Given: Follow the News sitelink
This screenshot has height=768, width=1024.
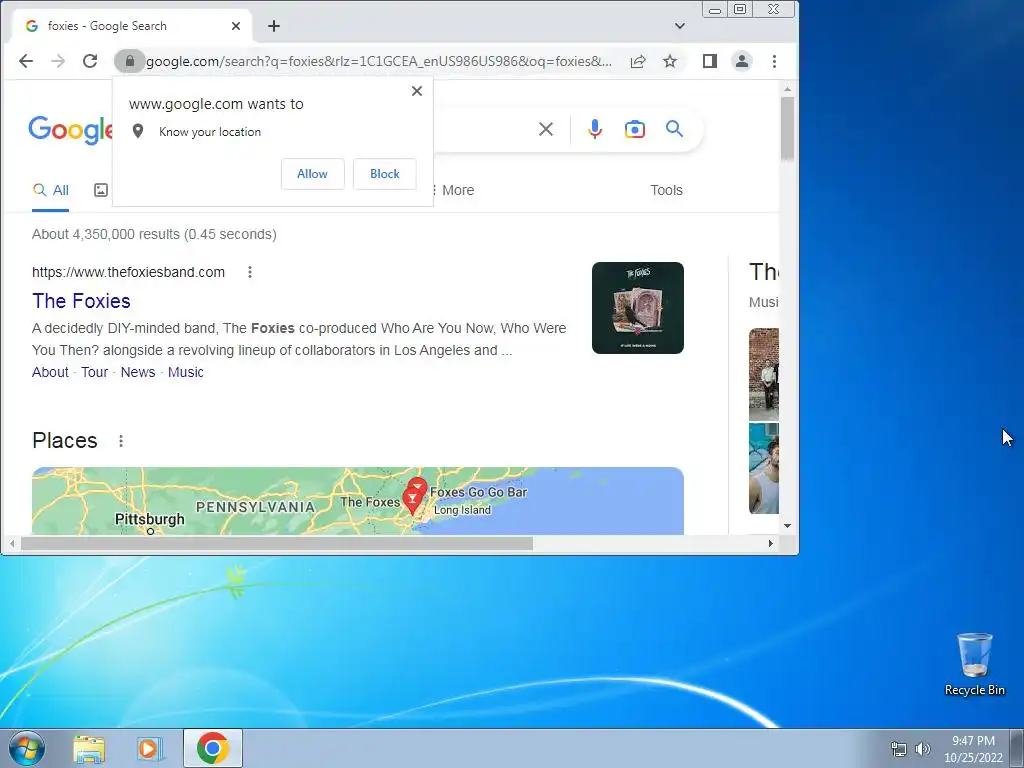Looking at the screenshot, I should pos(138,372).
